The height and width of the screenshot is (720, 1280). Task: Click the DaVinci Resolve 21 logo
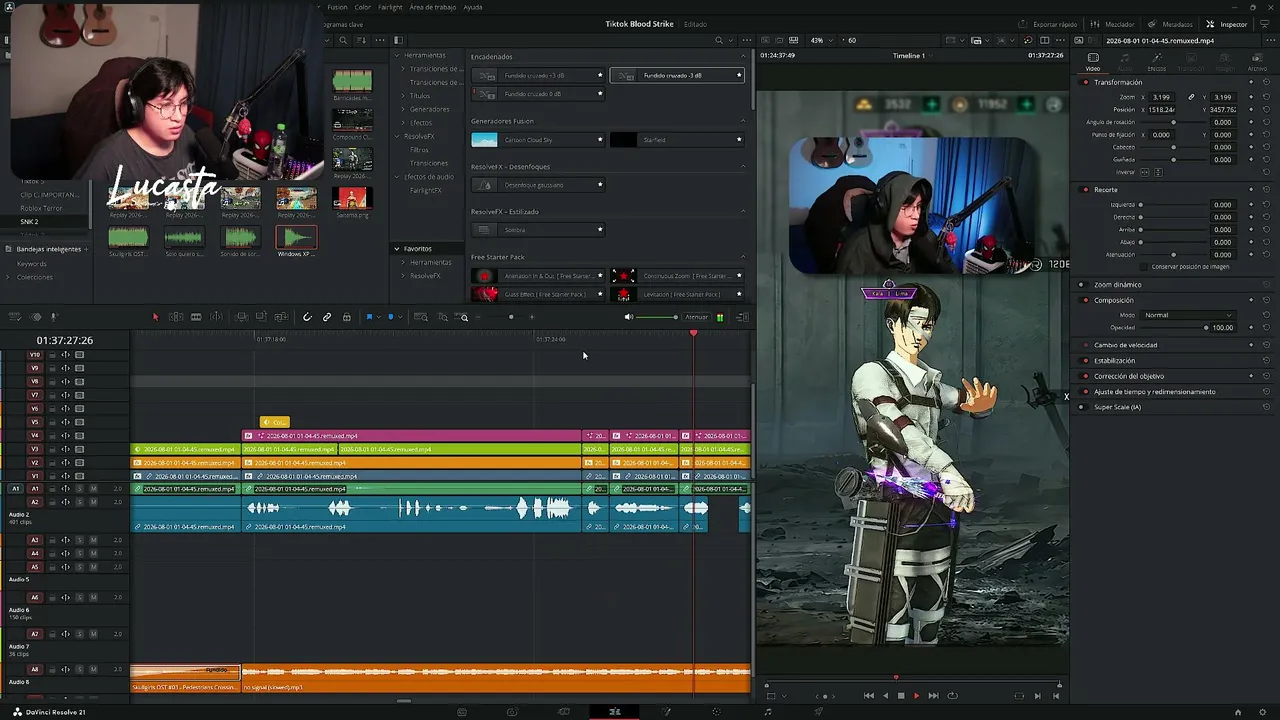16,712
